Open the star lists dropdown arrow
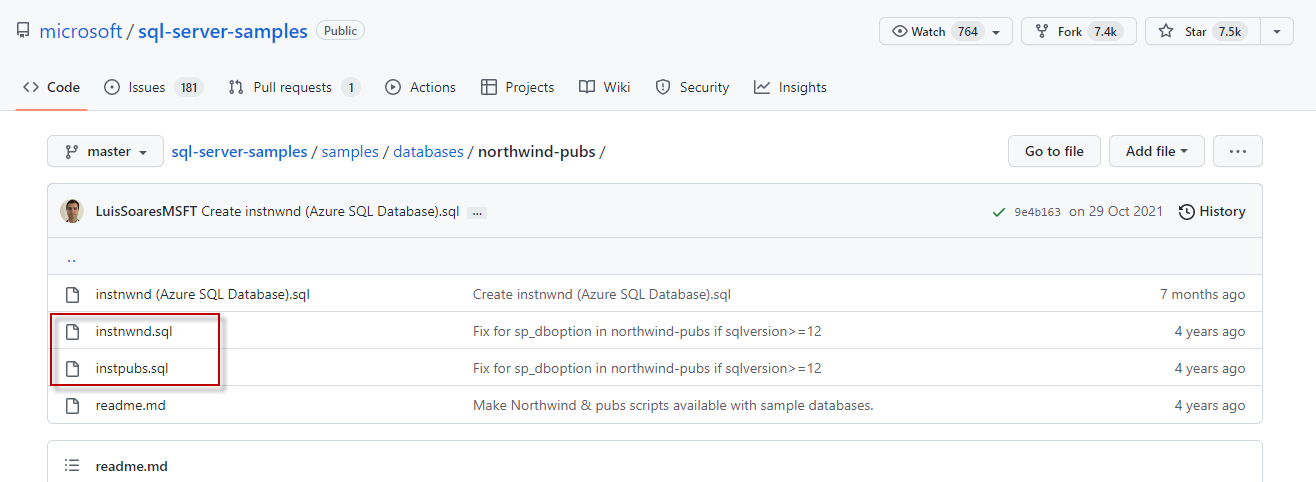1316x482 pixels. pos(1277,31)
